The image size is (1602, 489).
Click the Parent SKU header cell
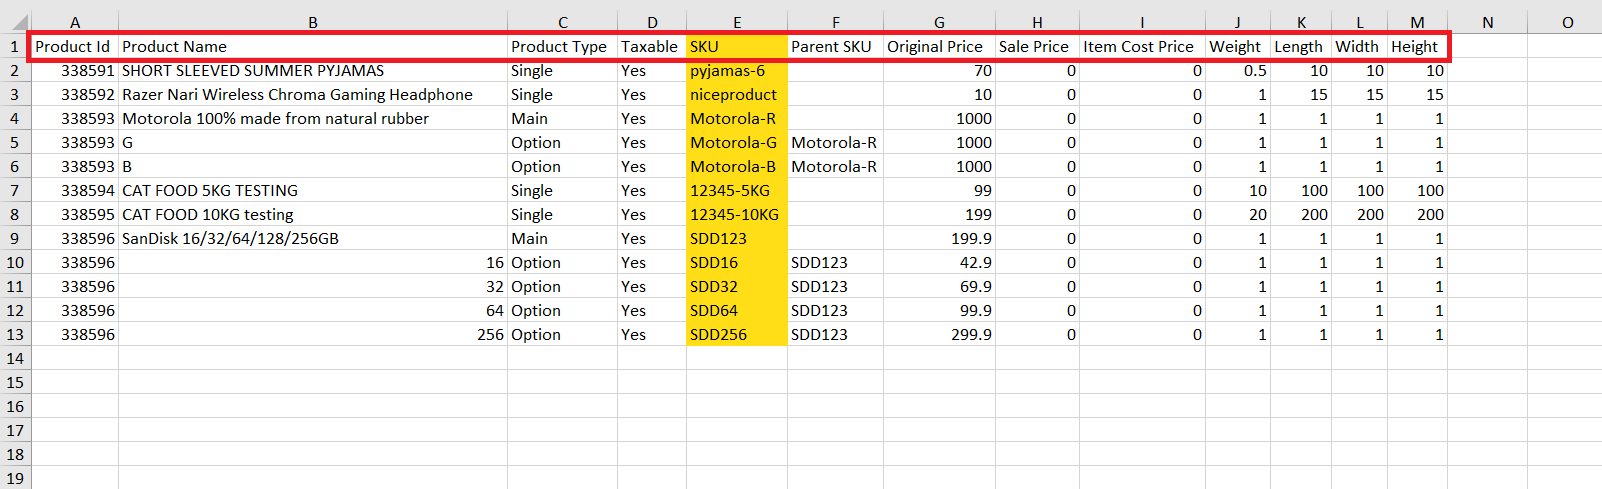835,47
